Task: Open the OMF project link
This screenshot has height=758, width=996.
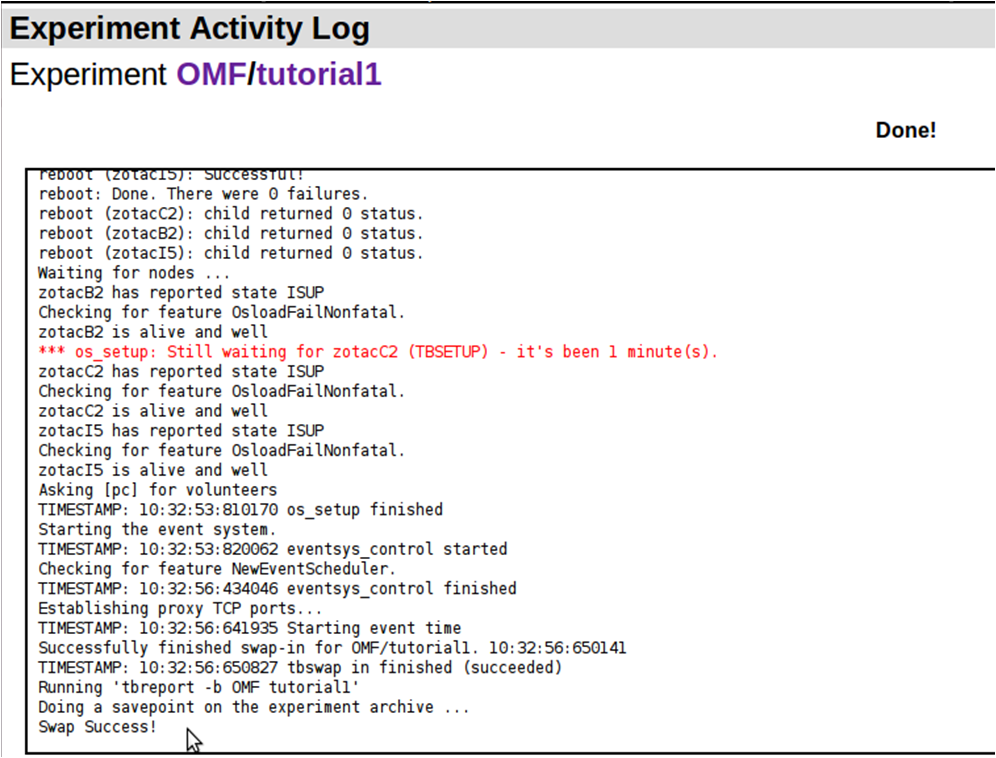Action: pos(211,74)
